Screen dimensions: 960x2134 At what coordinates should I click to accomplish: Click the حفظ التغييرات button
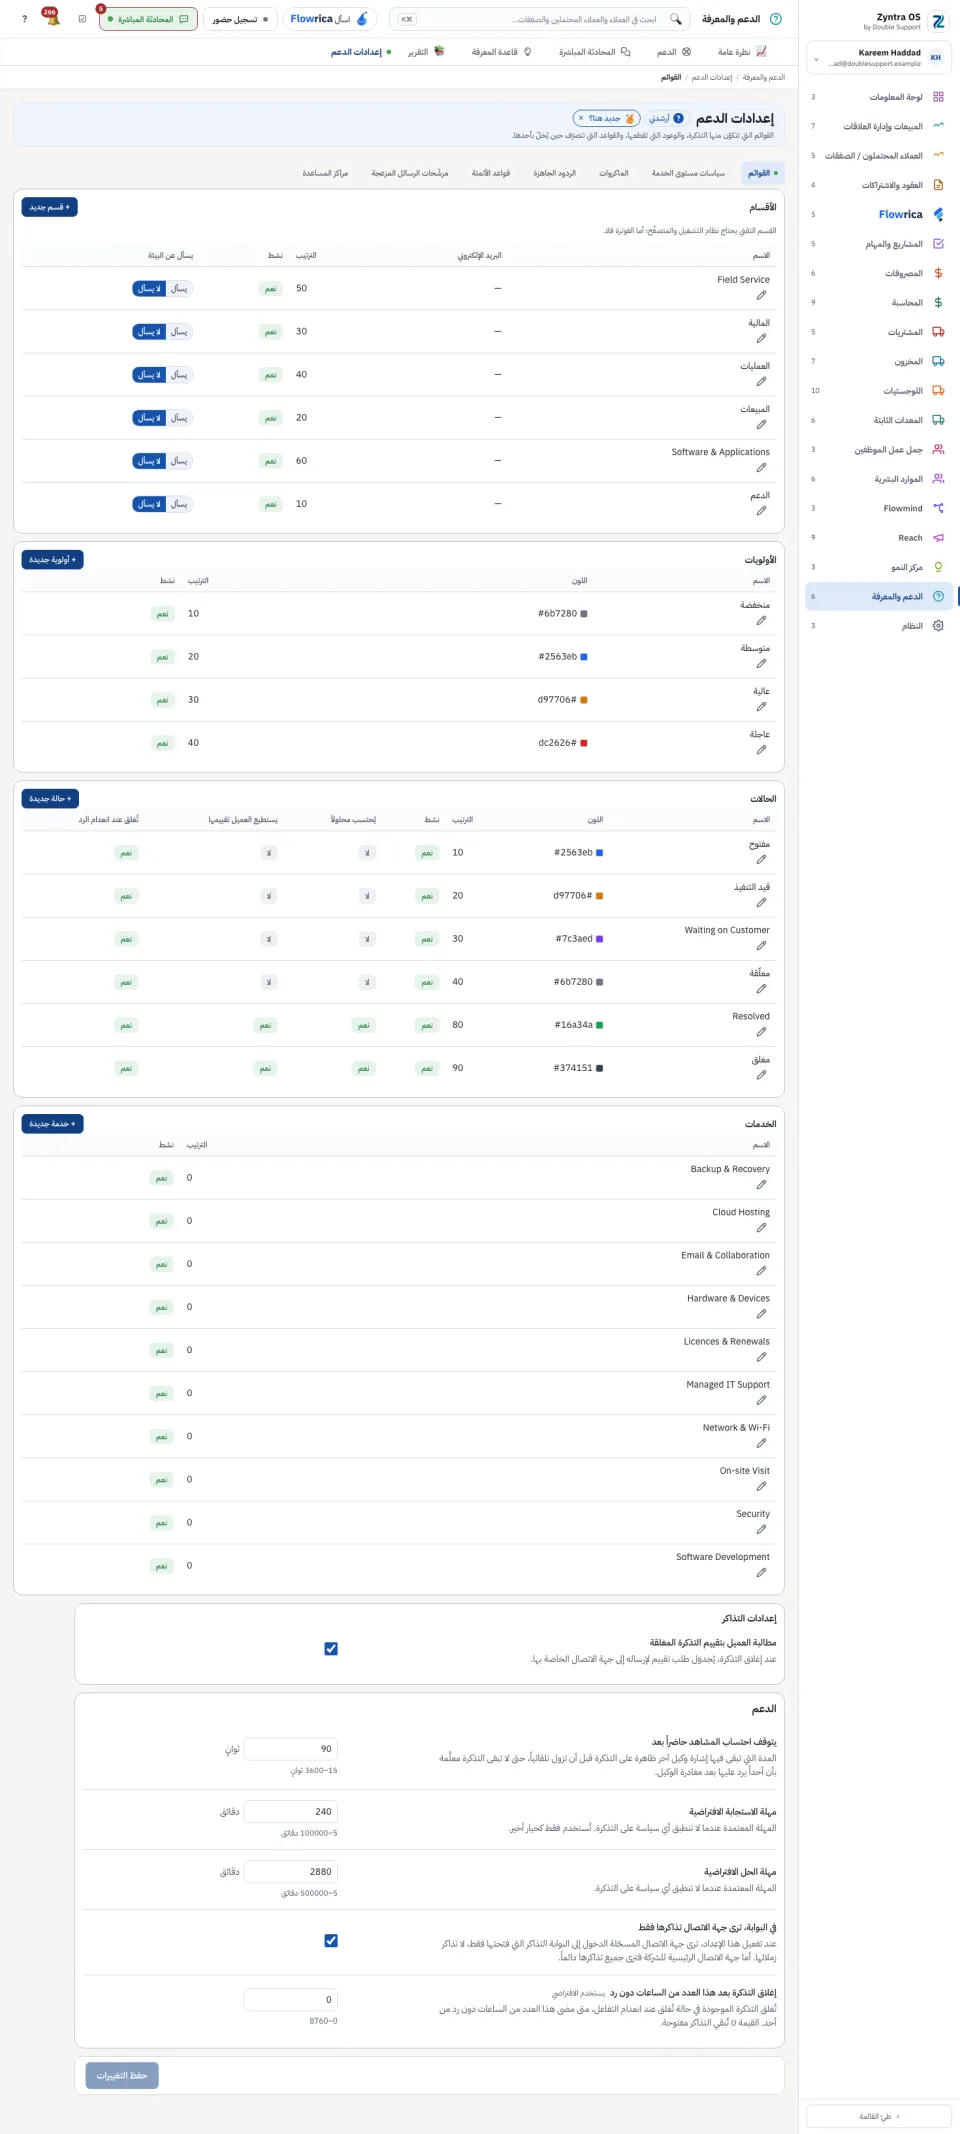(122, 2075)
